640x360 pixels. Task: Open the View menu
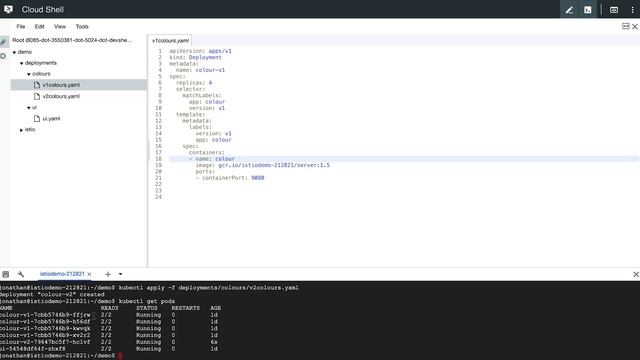[x=60, y=27]
